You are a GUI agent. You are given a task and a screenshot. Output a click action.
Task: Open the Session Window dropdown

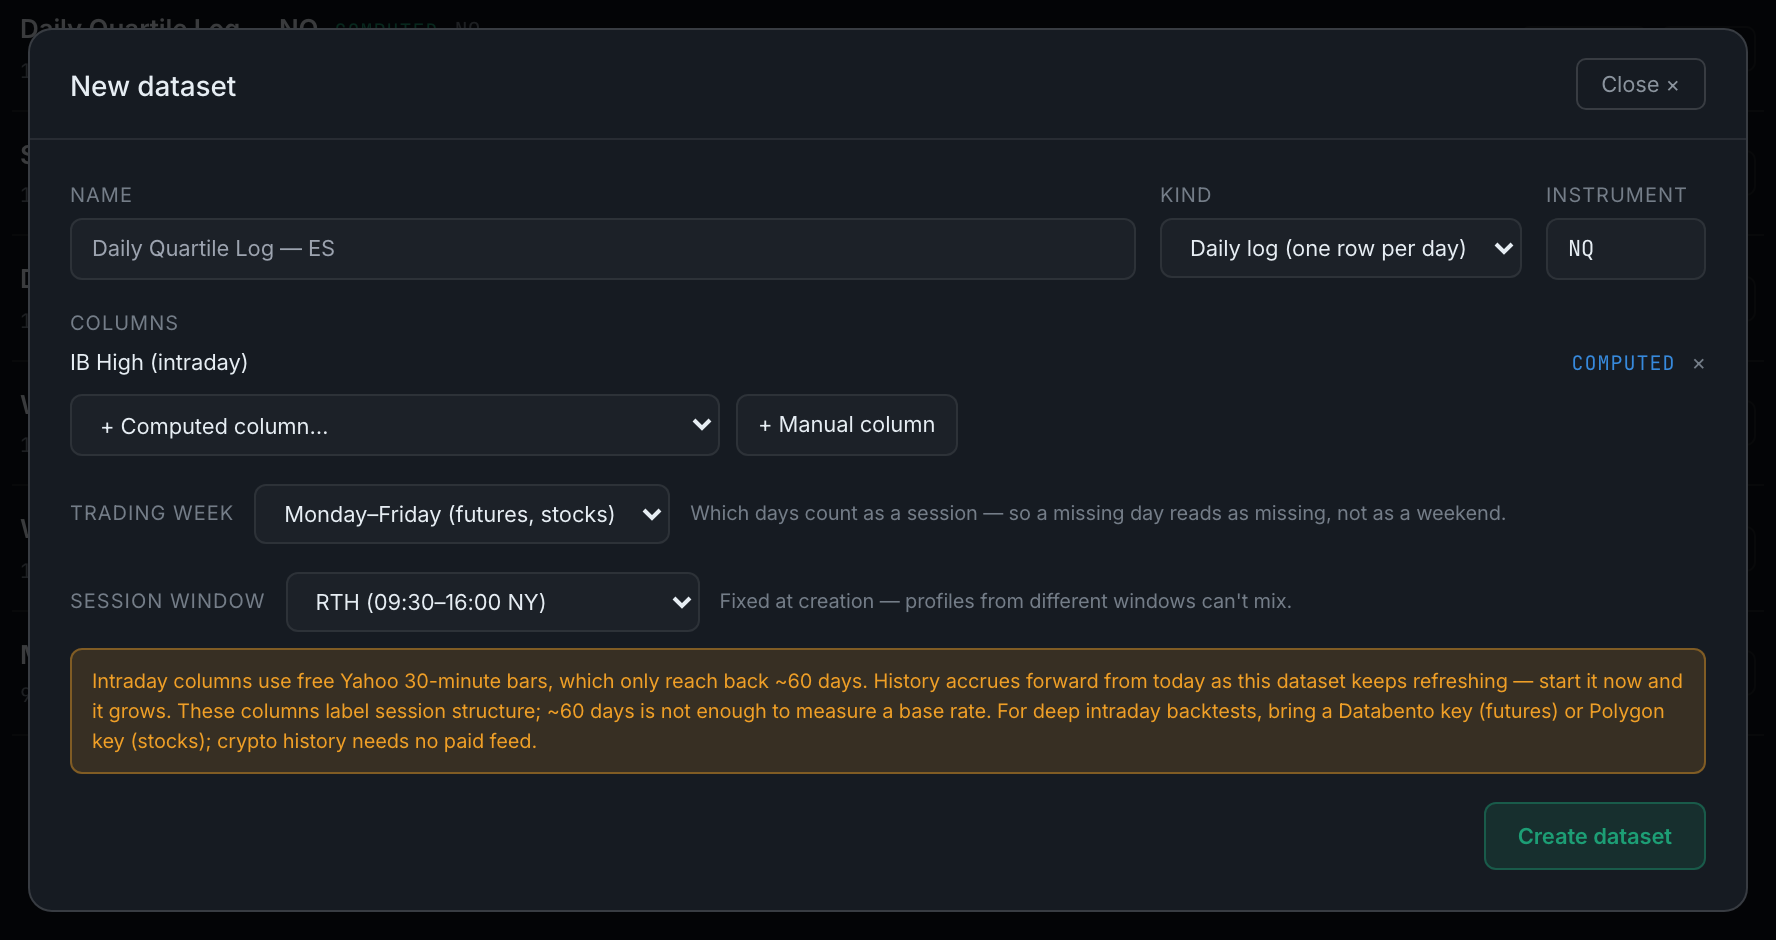[x=493, y=602]
